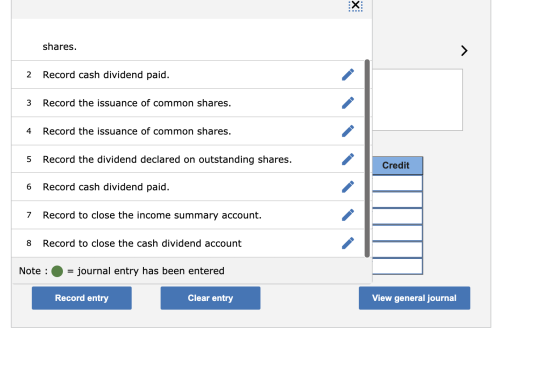Close the journal entry list popup
Screen dimensions: 560x382
point(355,5)
